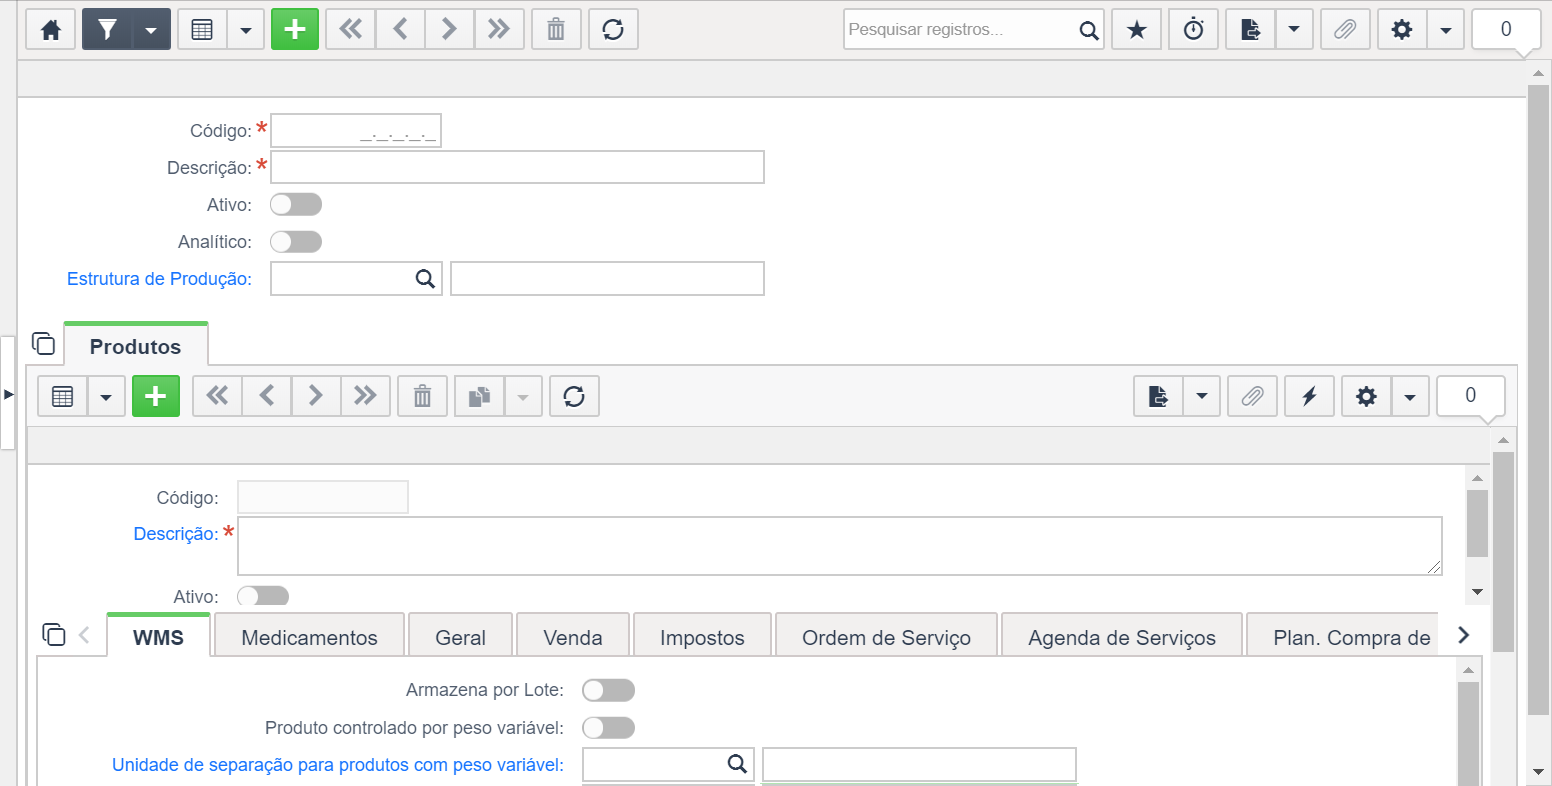
Task: Enable the Analítico switch
Action: pos(296,242)
